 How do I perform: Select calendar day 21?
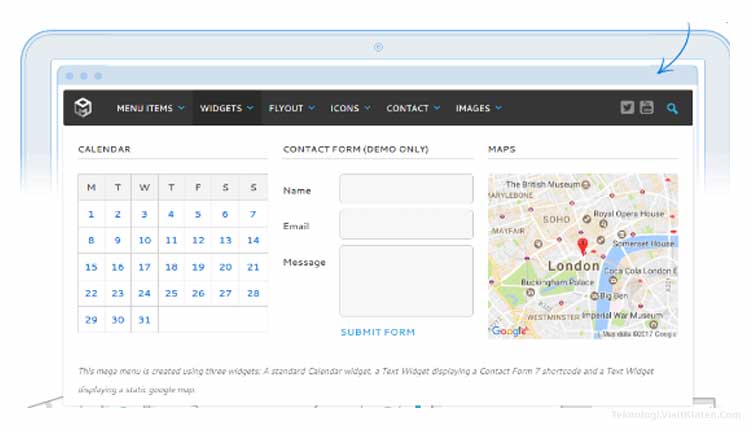coord(253,267)
